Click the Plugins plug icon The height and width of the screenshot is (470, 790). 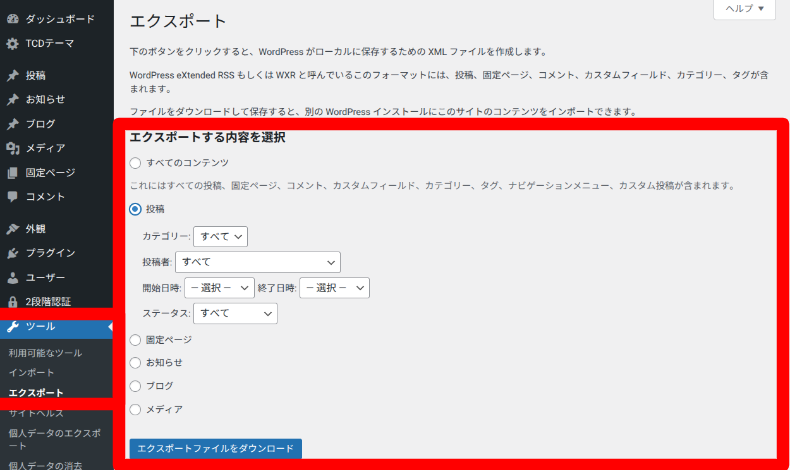(x=13, y=253)
